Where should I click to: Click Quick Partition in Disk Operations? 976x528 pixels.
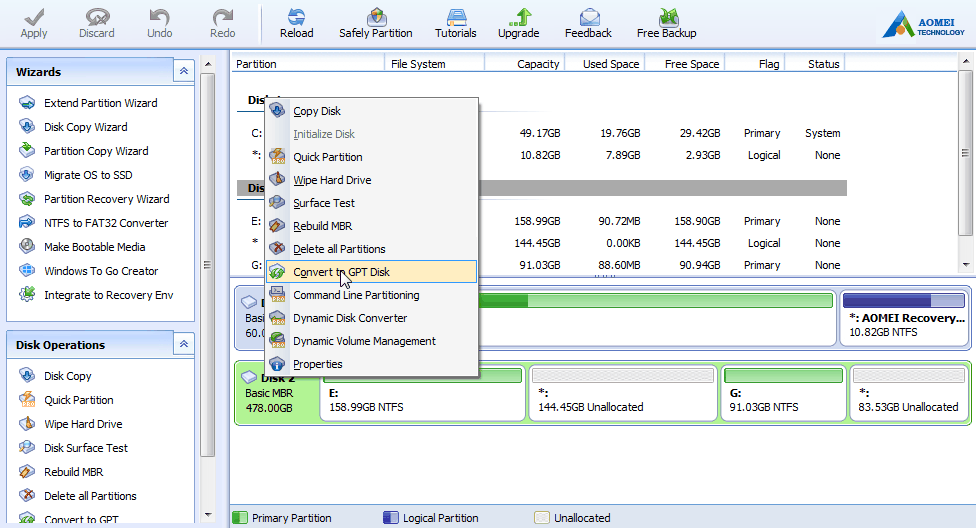coord(78,400)
